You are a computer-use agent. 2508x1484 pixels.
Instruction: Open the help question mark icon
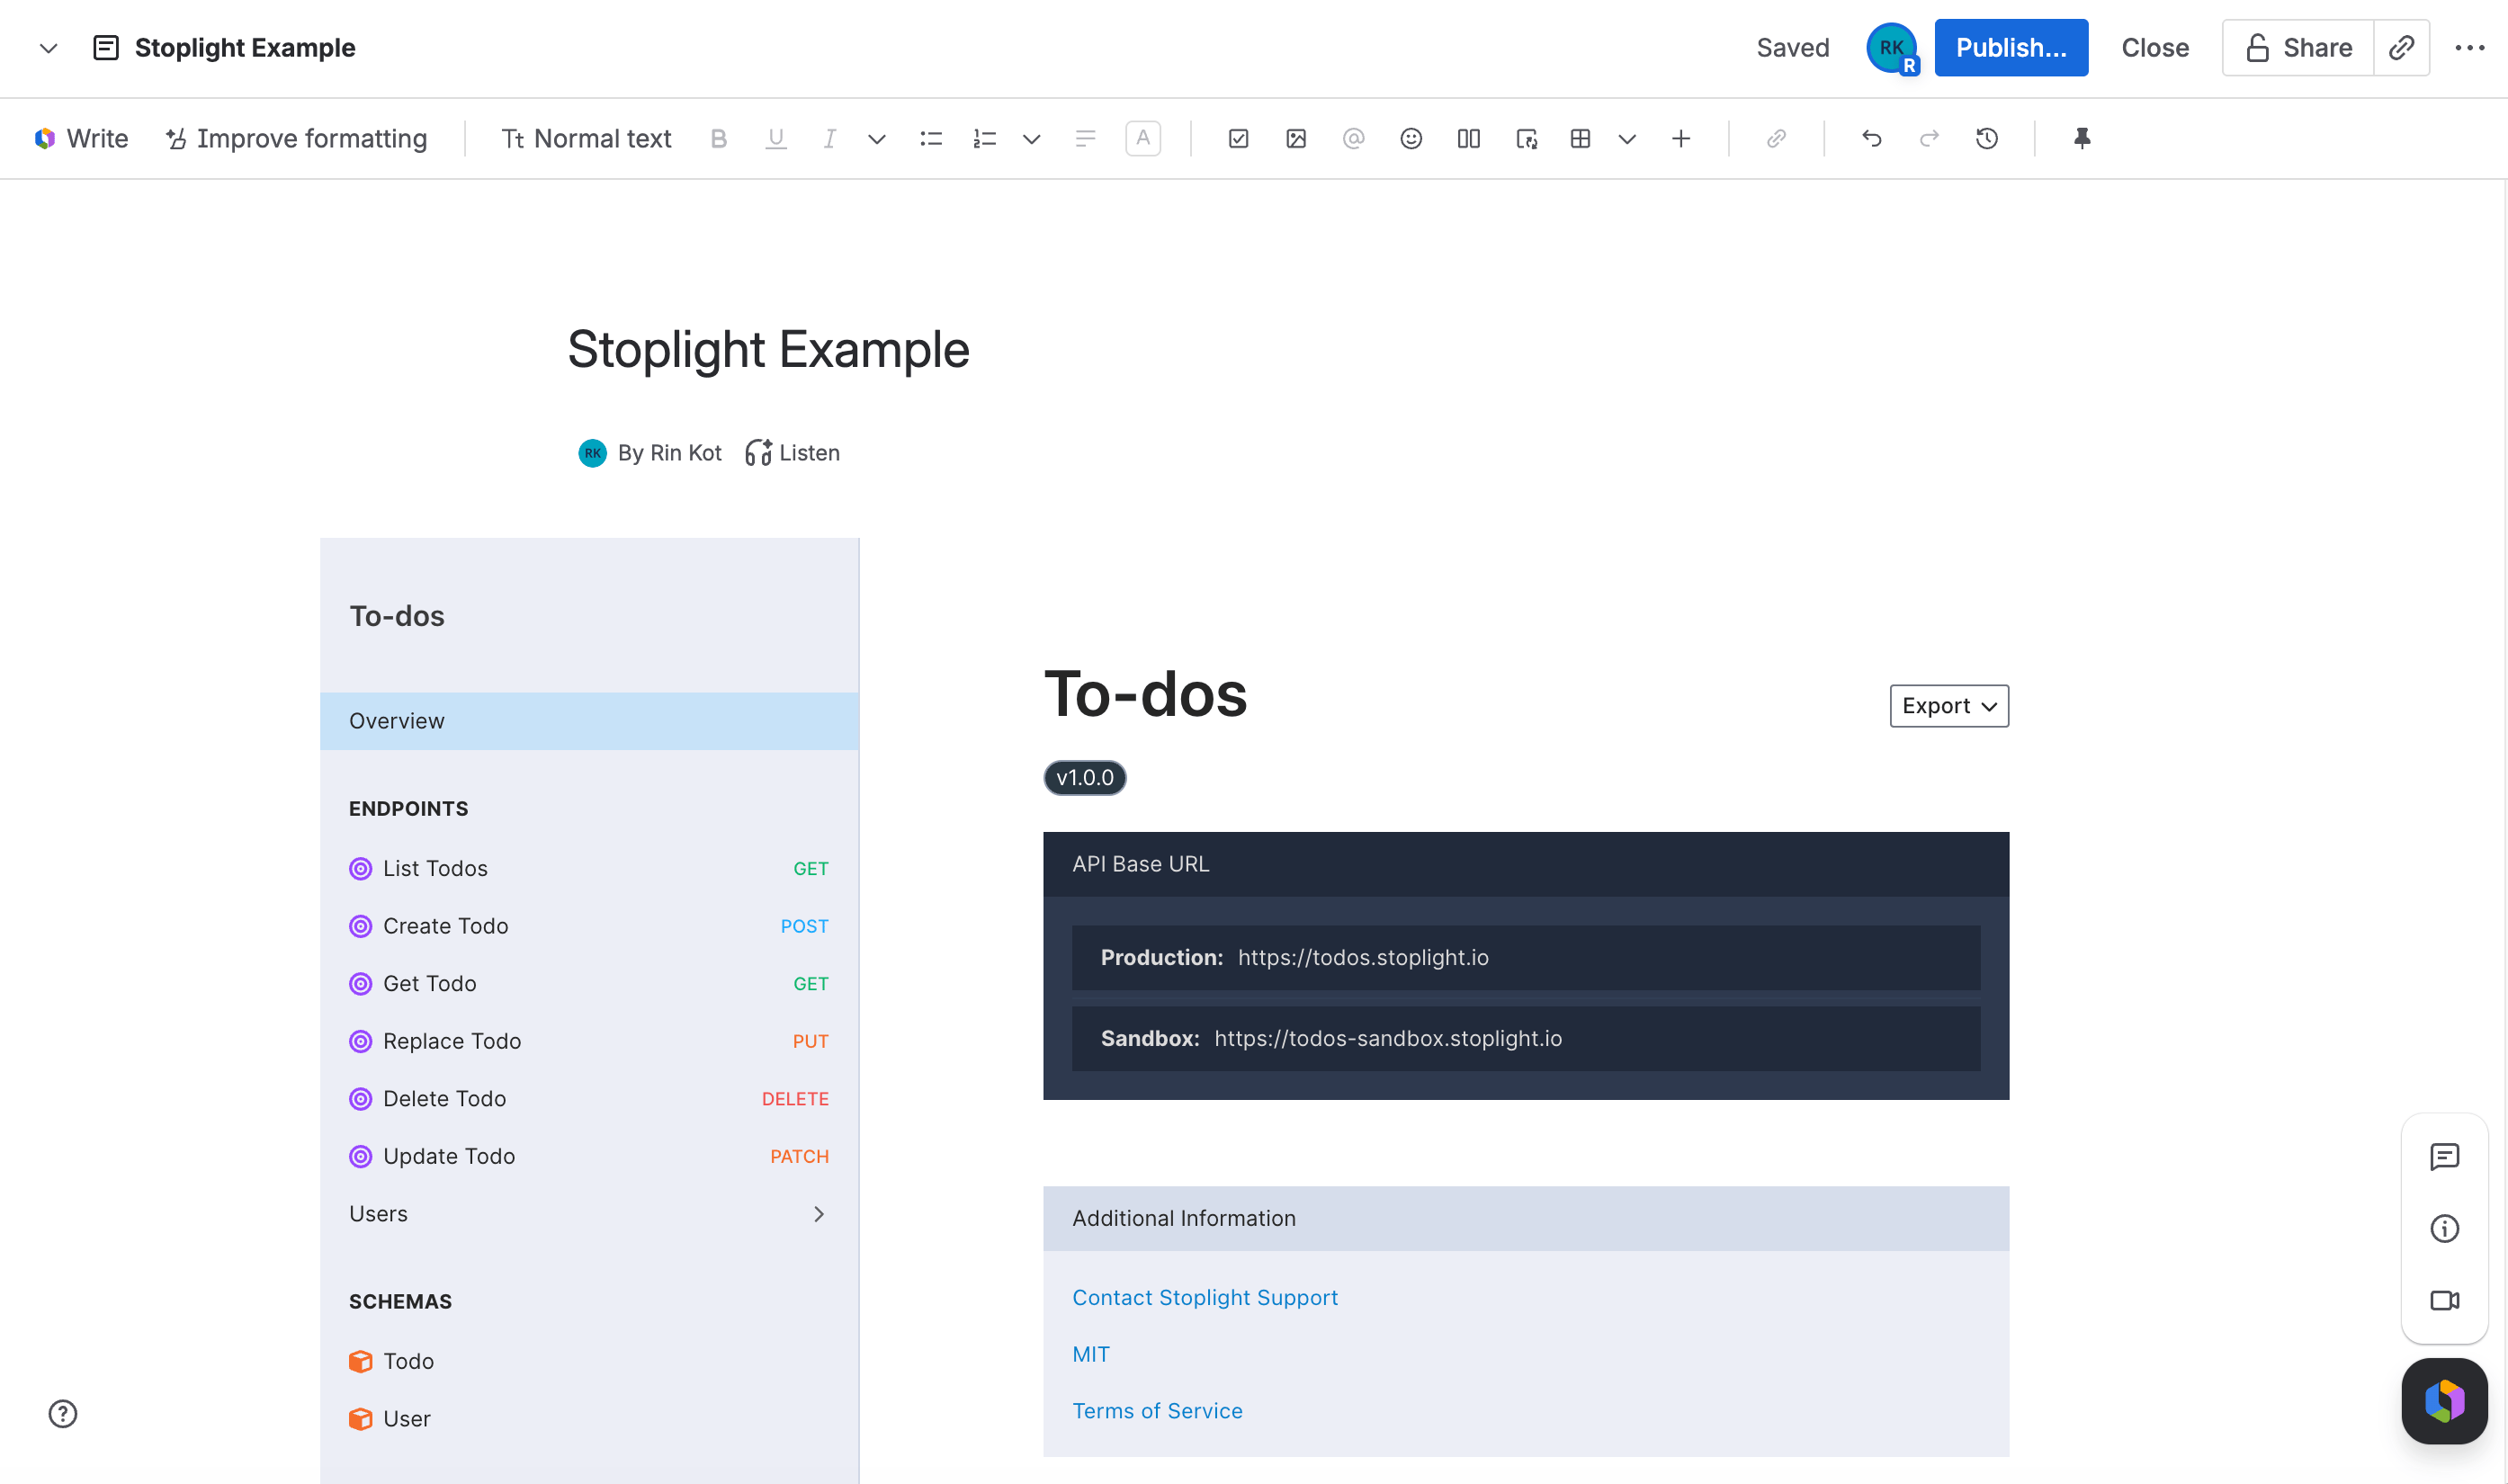click(63, 1413)
